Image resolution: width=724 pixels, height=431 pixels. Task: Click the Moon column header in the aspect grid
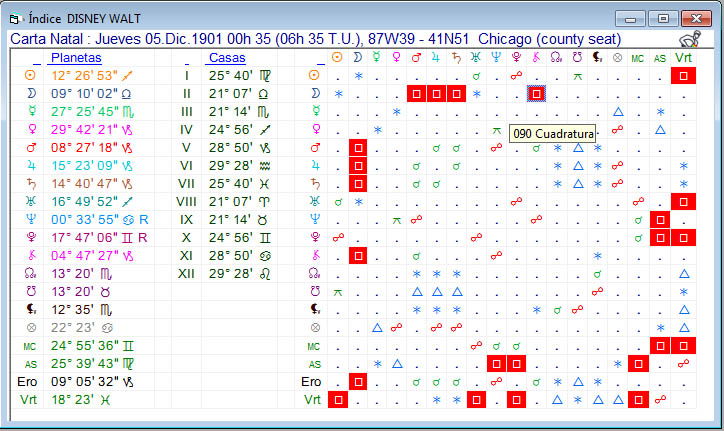[x=357, y=57]
